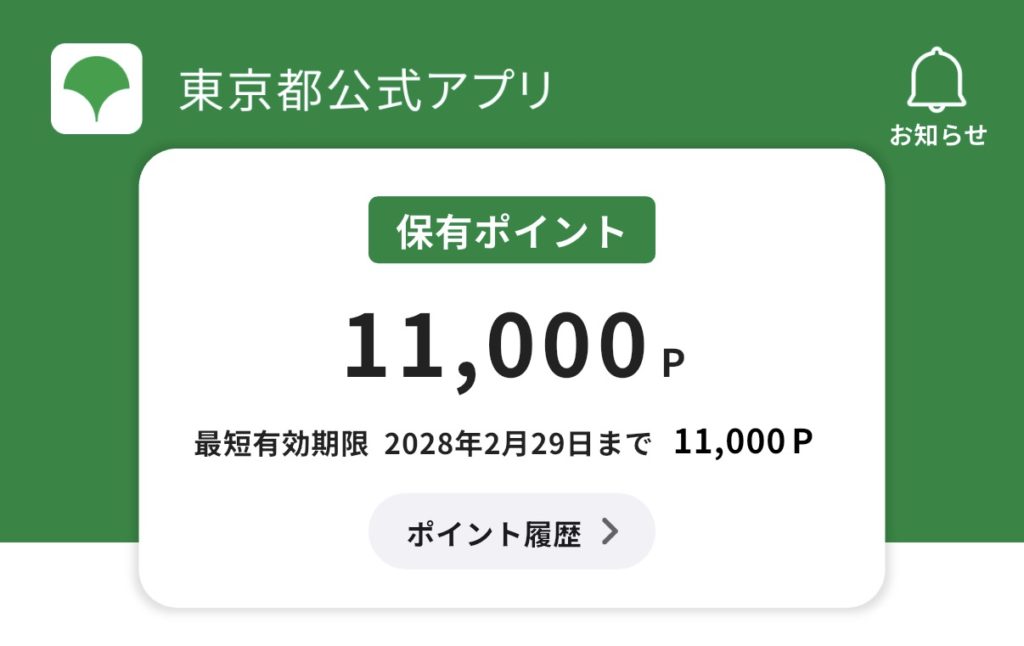This screenshot has width=1024, height=646.
Task: Click the まで text after the expiry date
Action: click(x=630, y=443)
